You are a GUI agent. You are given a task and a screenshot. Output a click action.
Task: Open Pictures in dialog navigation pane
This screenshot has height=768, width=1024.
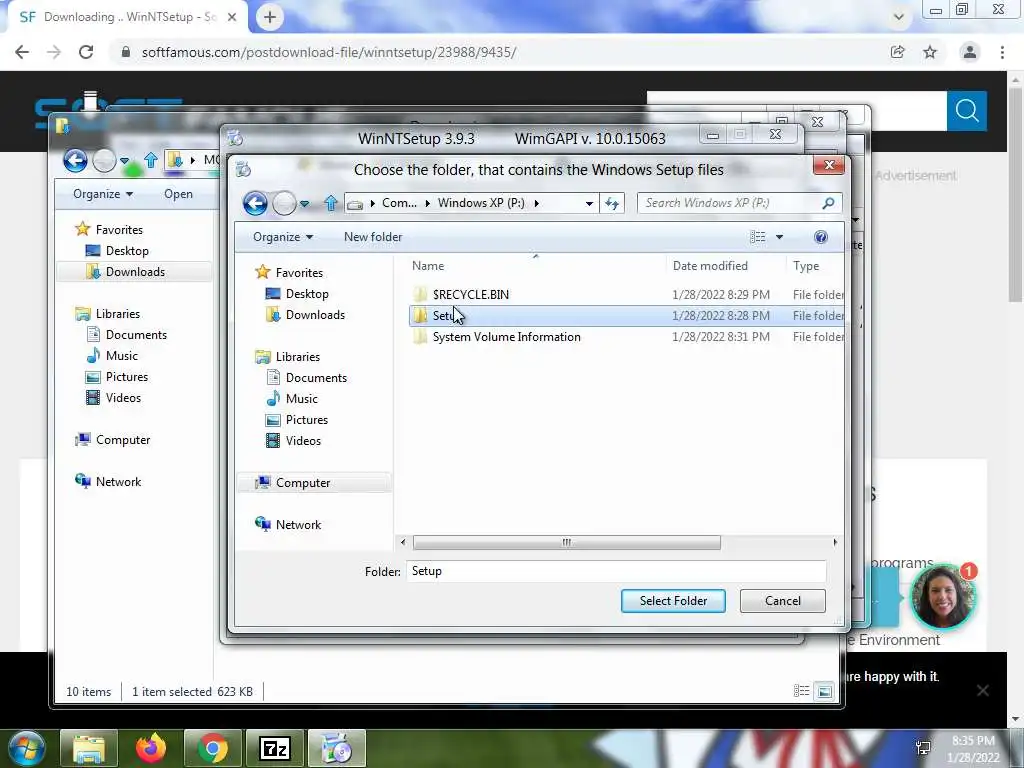(306, 419)
